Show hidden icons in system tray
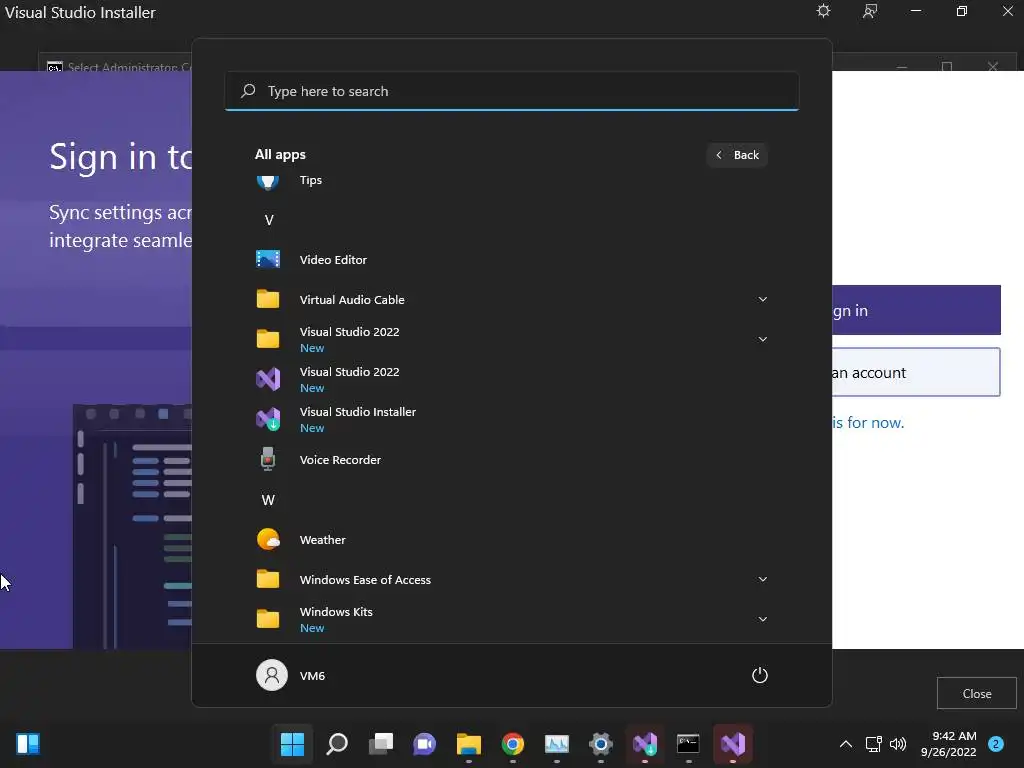 [846, 744]
